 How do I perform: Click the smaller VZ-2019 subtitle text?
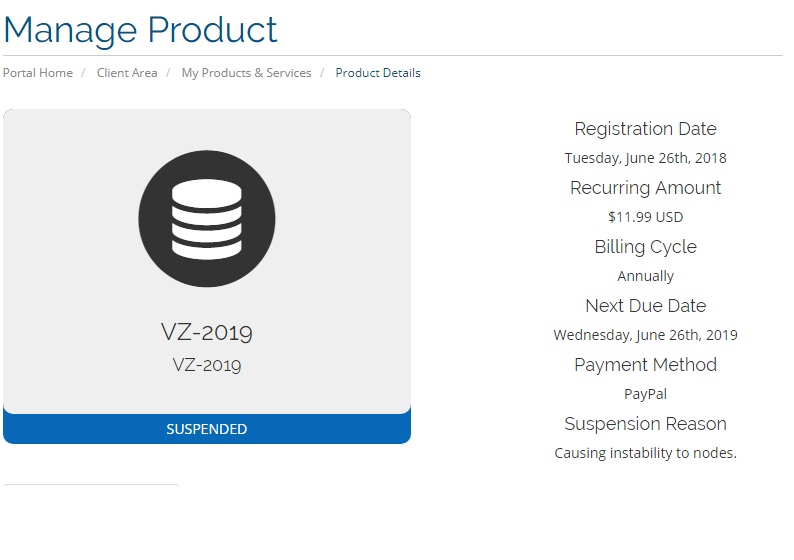207,365
